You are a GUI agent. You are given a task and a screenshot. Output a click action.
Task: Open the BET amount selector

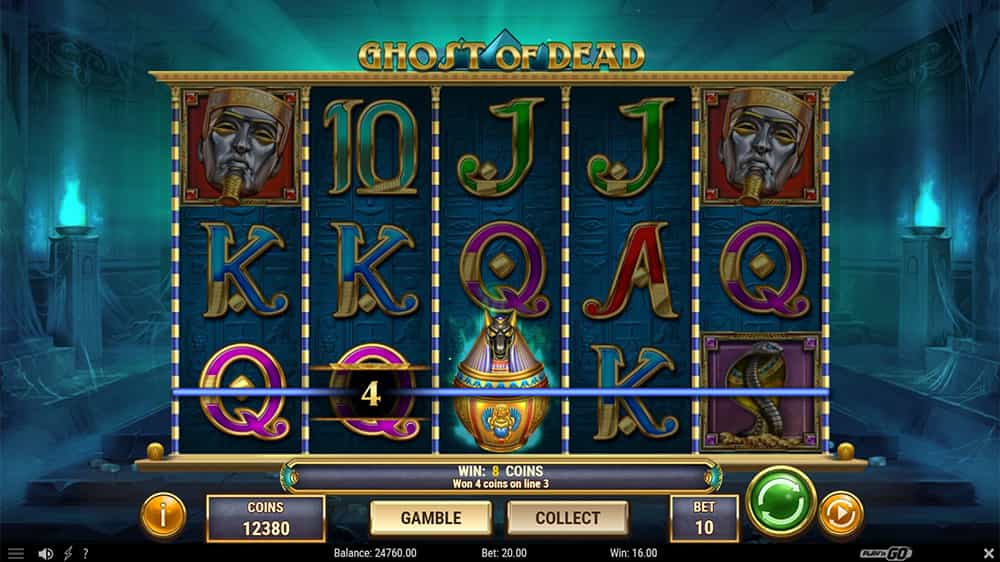coord(704,517)
